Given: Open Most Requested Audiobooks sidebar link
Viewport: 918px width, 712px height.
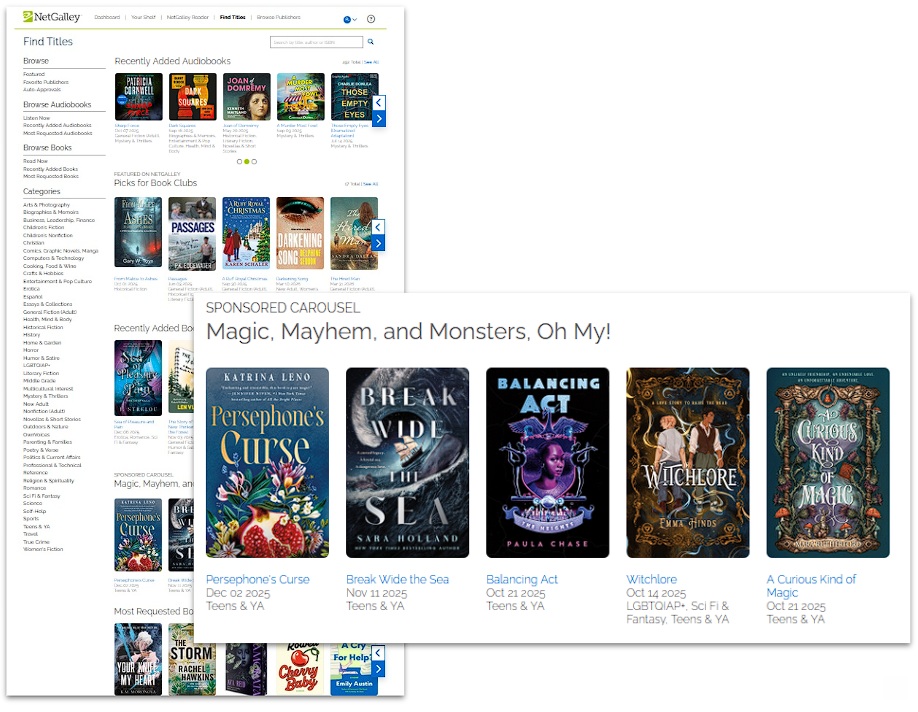Looking at the screenshot, I should pyautogui.click(x=57, y=134).
